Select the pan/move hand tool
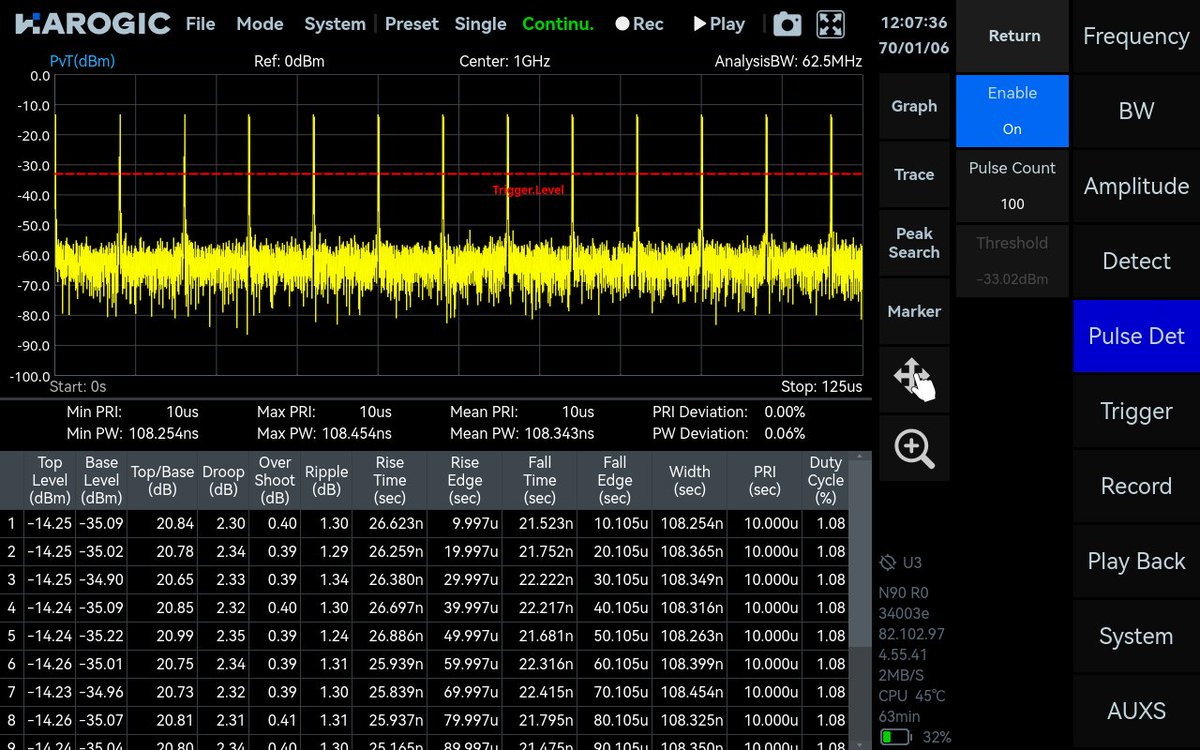The image size is (1200, 750). (x=914, y=380)
